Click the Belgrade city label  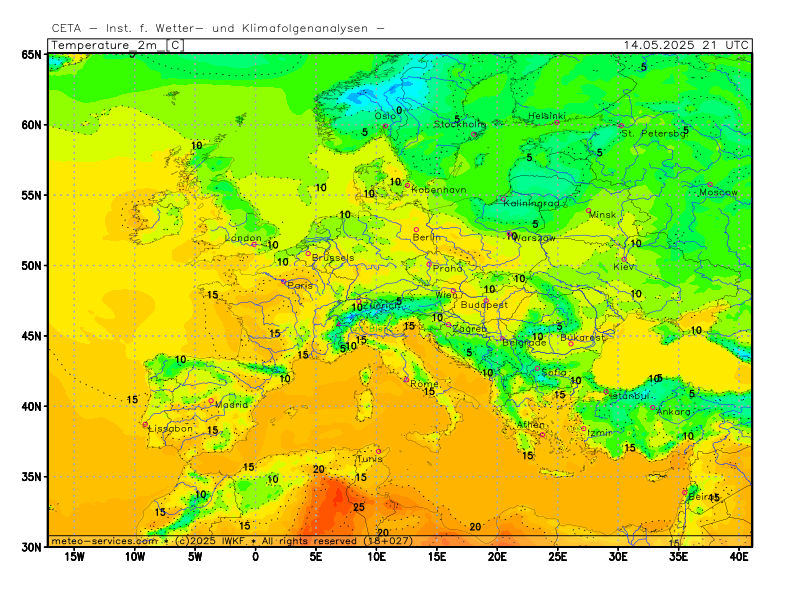click(x=524, y=343)
